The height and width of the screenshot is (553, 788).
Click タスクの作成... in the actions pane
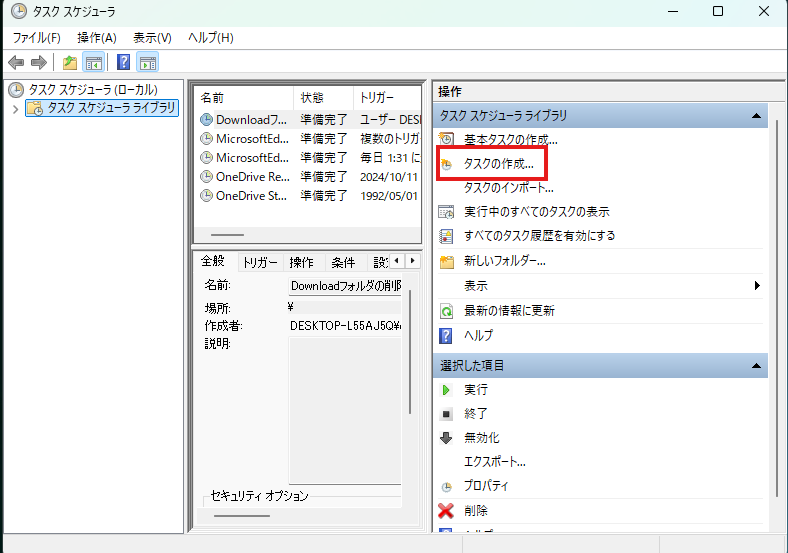click(498, 163)
